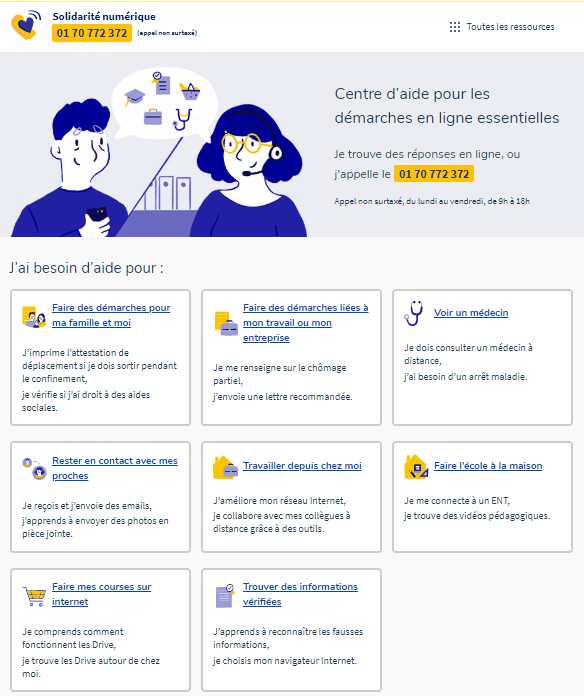
Task: Click the family and me card icon
Action: click(34, 316)
